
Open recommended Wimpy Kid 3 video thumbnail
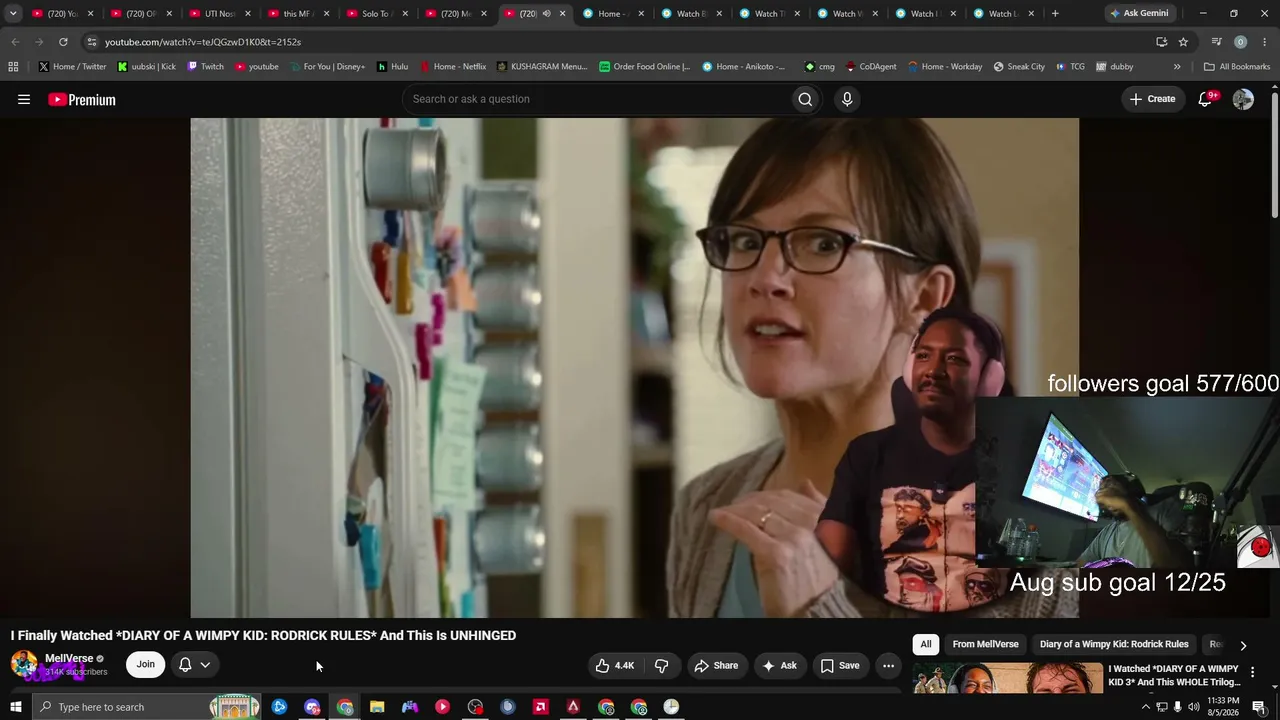1008,677
